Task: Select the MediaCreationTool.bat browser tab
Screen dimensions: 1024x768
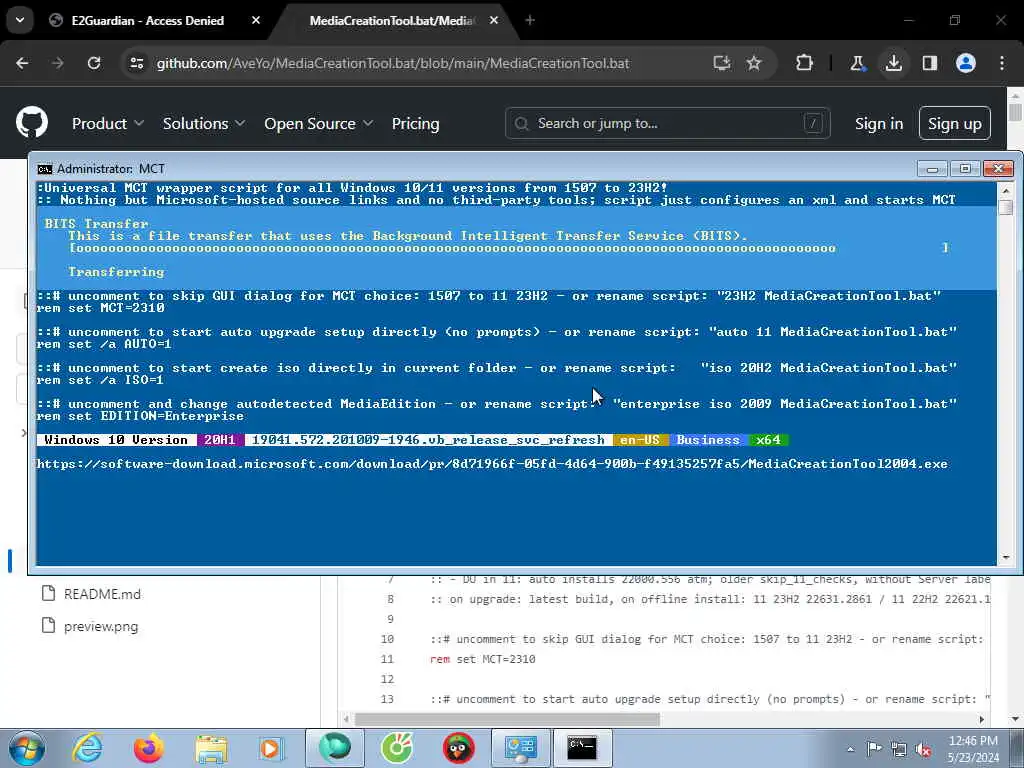Action: (x=392, y=21)
